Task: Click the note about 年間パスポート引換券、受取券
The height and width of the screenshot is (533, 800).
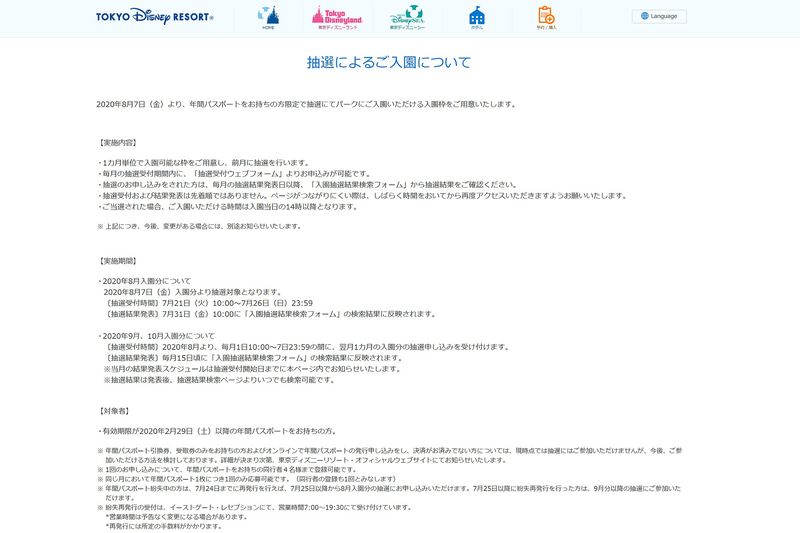Action: click(x=390, y=455)
